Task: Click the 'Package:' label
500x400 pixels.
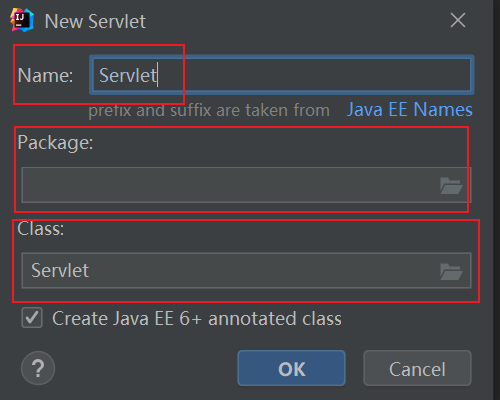Action: pos(55,143)
